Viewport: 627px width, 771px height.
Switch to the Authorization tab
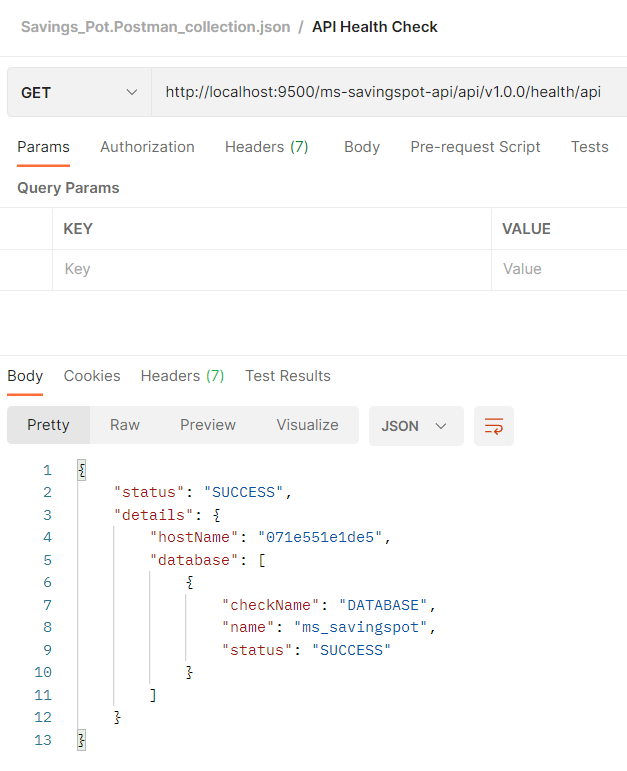coord(147,147)
